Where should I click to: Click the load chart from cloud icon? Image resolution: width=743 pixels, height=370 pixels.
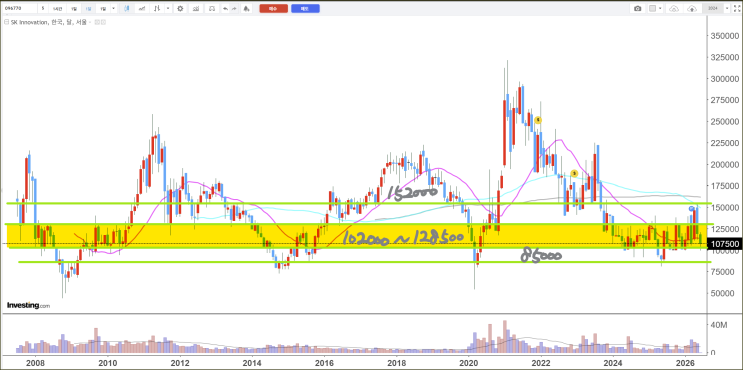click(674, 9)
